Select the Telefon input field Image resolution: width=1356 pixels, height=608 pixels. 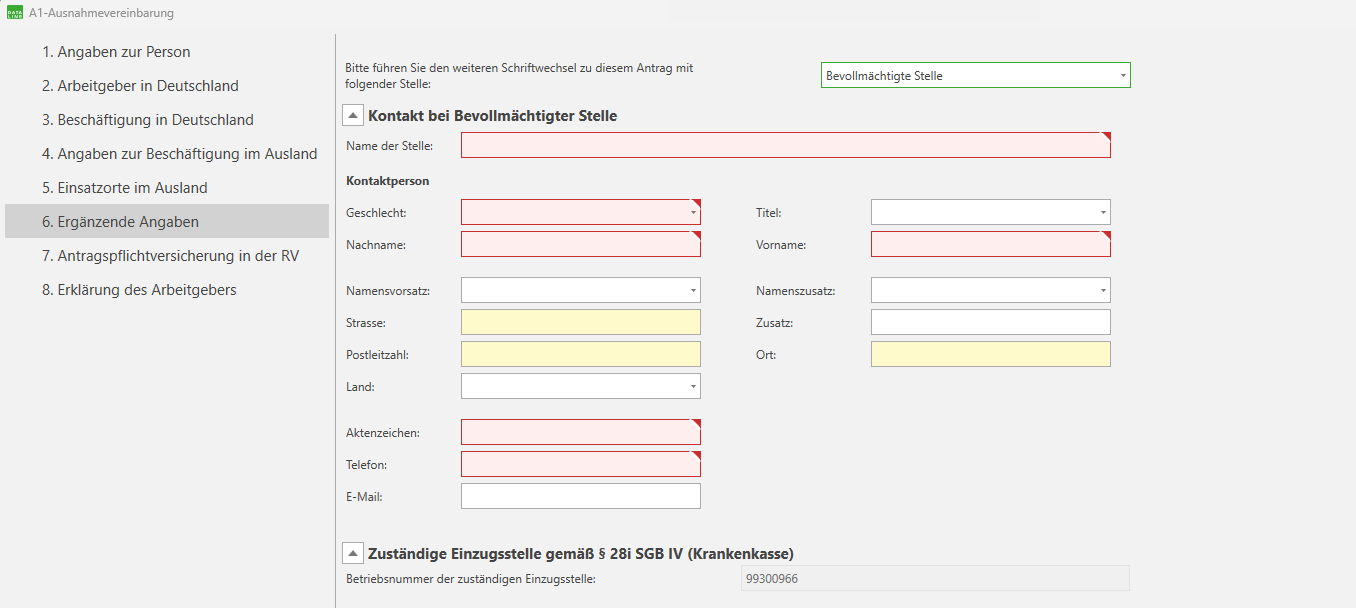(580, 464)
